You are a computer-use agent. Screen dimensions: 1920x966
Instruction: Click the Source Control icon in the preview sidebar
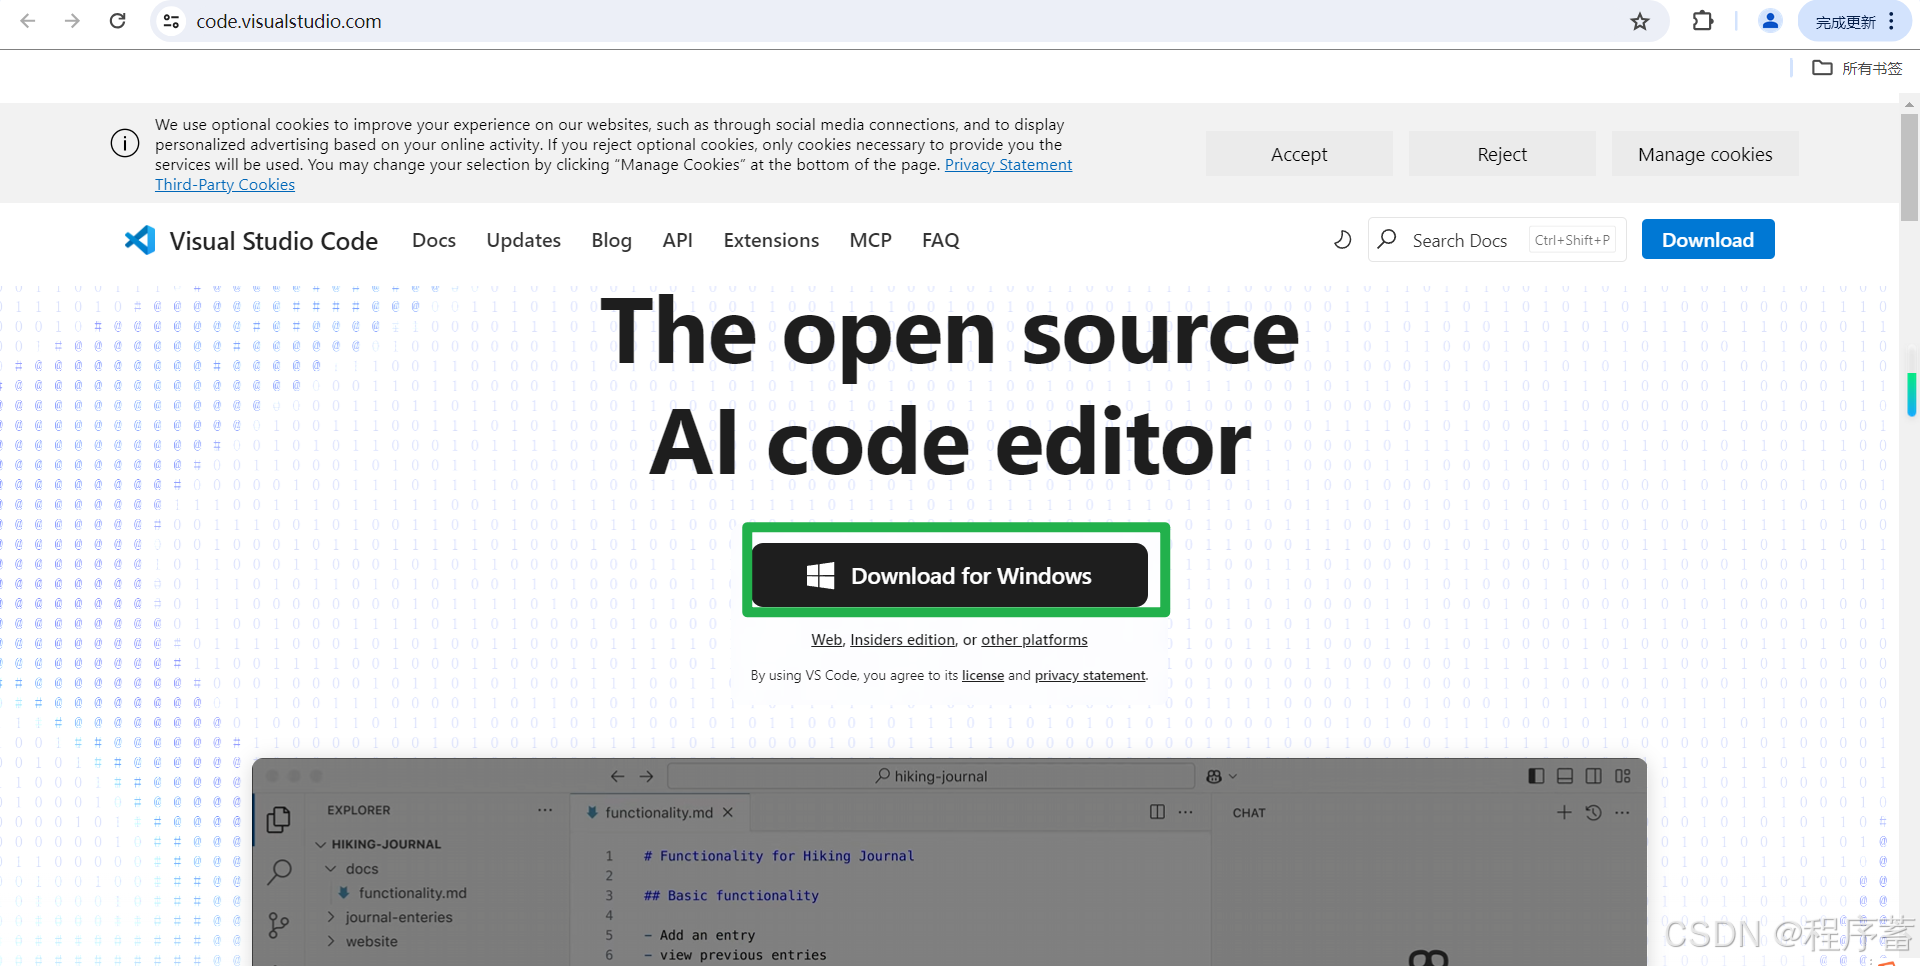click(279, 925)
